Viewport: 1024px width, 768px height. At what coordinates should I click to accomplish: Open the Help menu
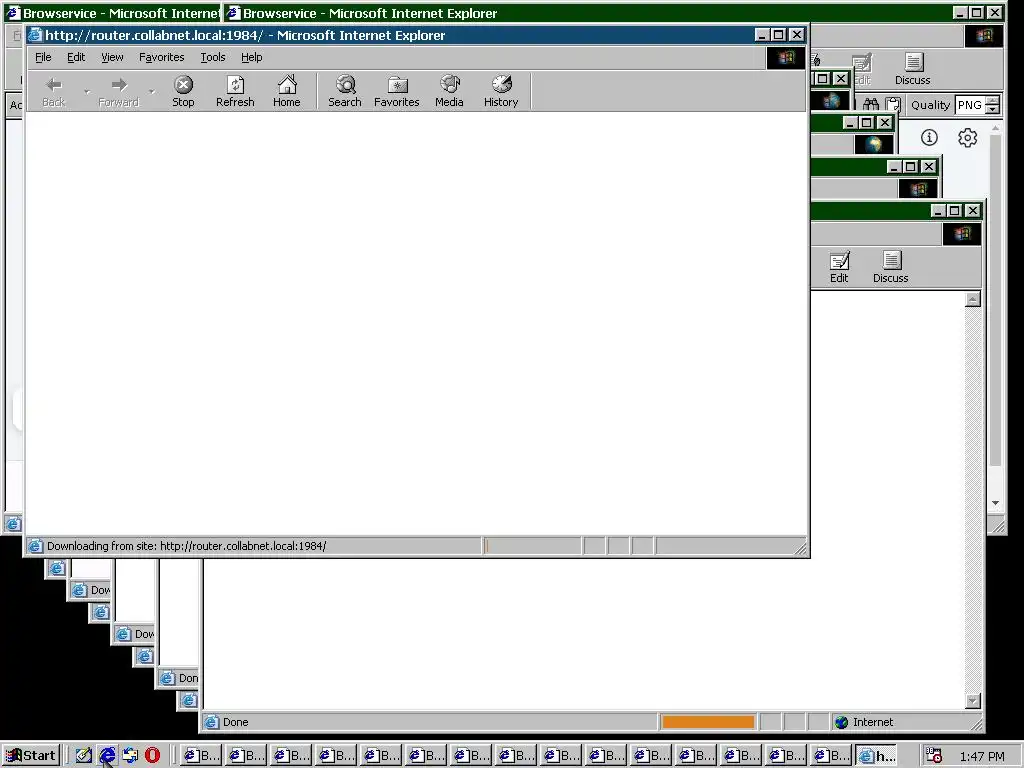[251, 57]
